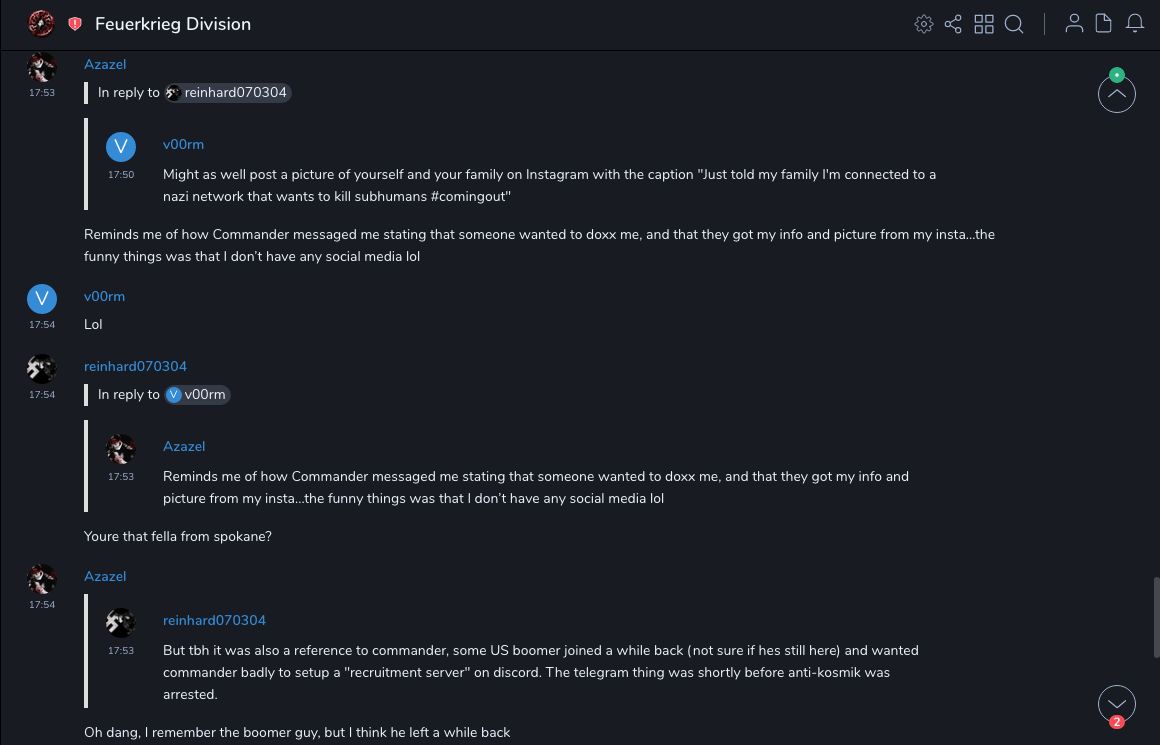Click the search magnifier icon

coord(1014,24)
